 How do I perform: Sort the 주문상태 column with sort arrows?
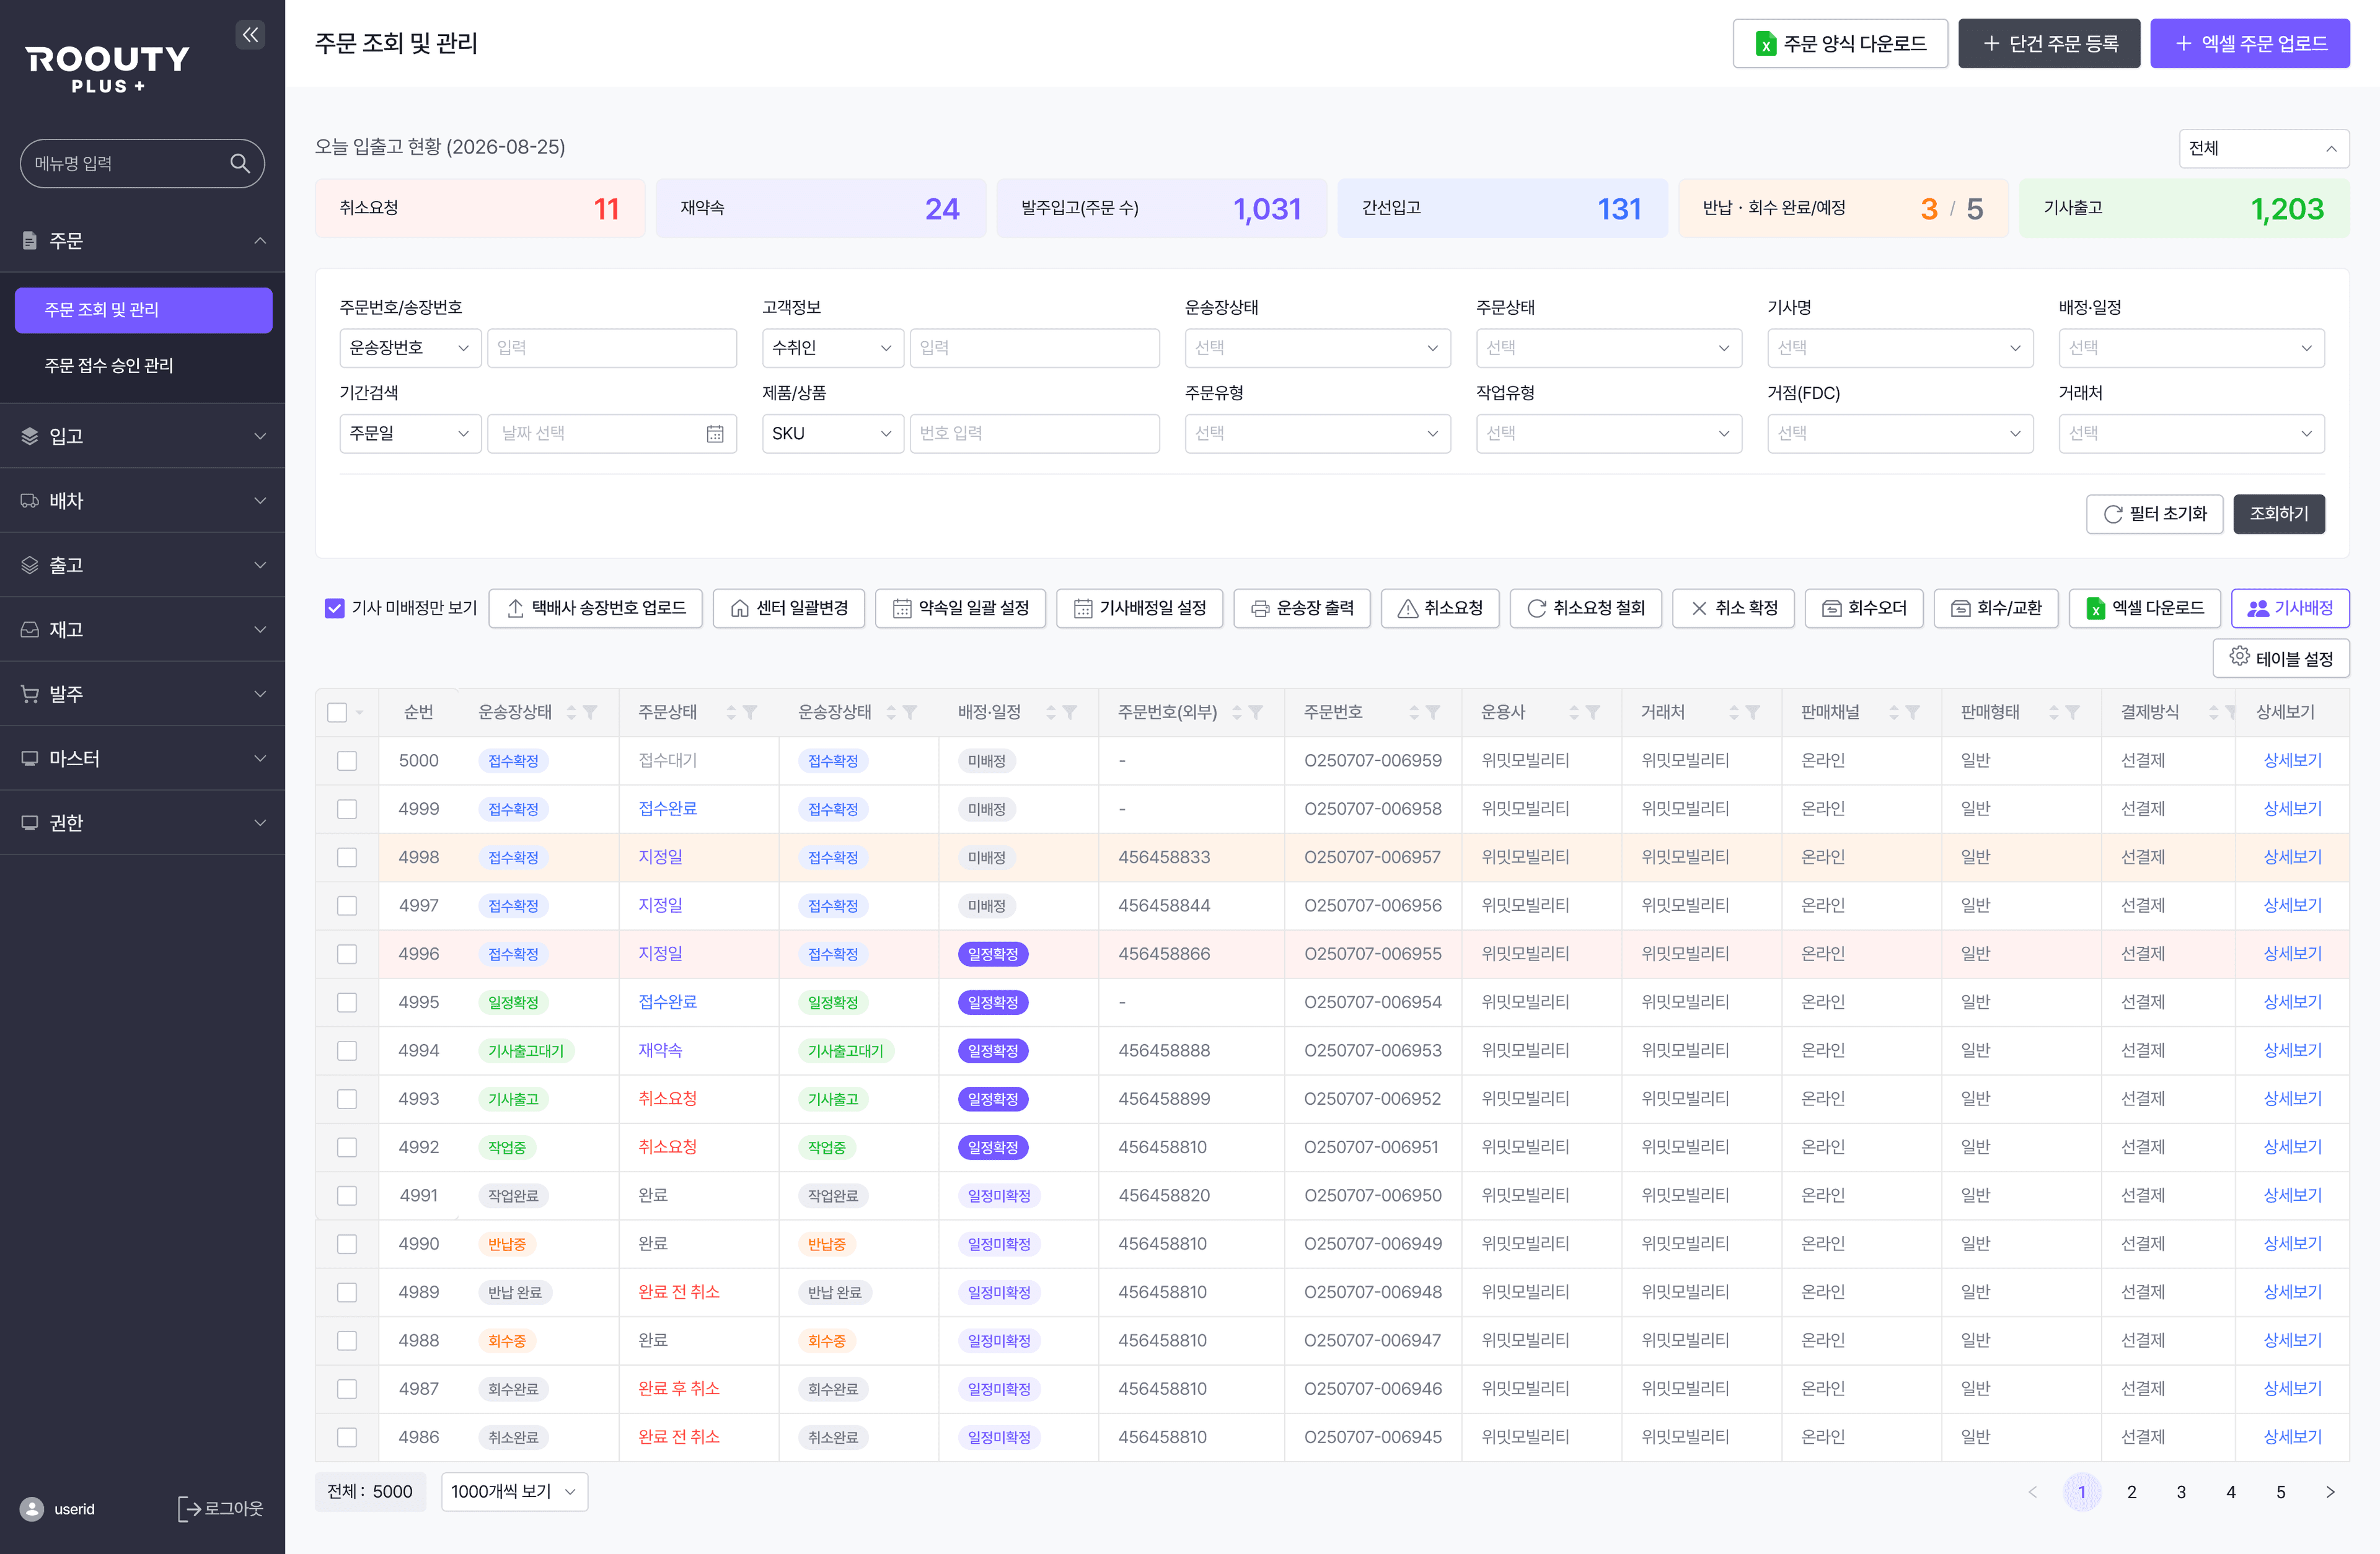click(731, 712)
